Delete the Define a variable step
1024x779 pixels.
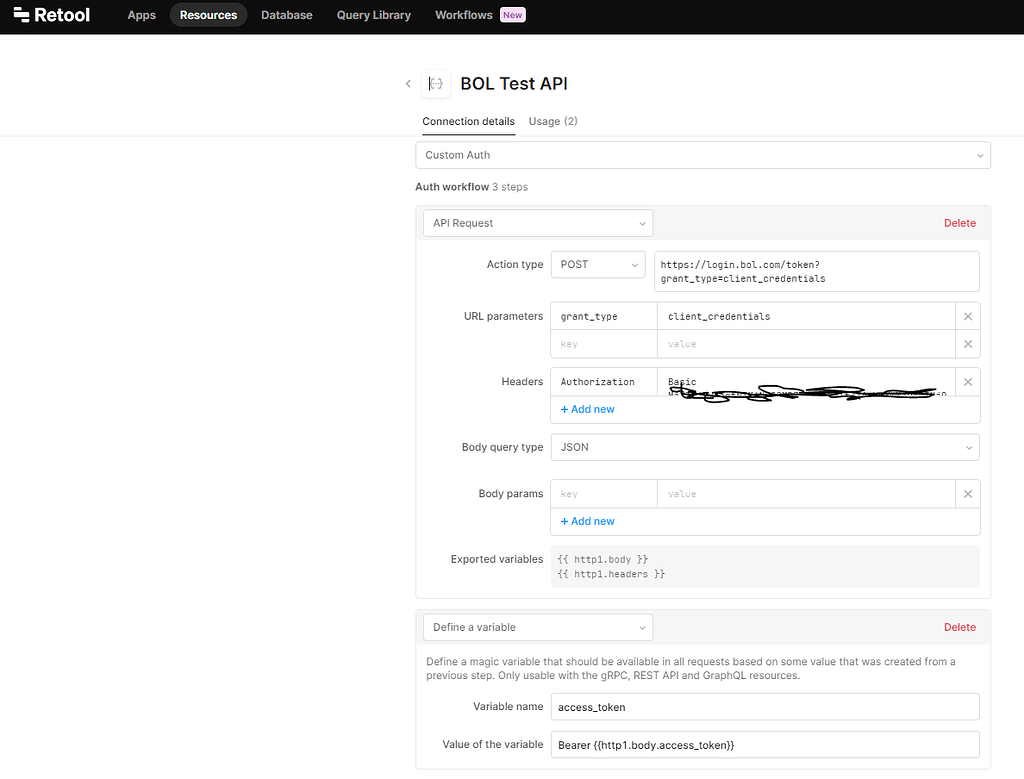959,627
